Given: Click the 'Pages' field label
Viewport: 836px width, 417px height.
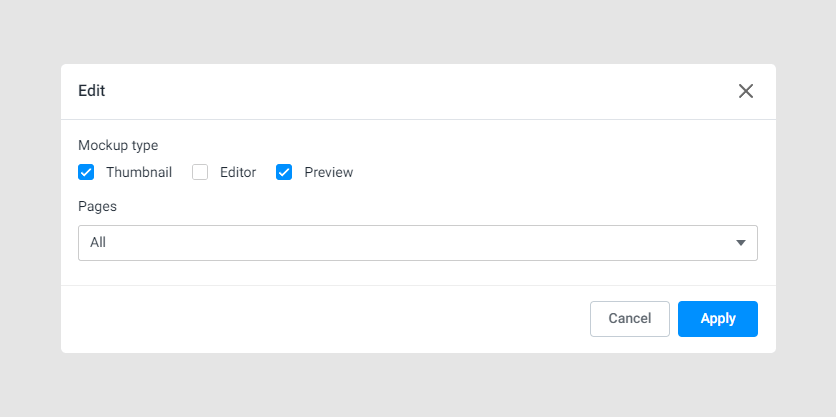Looking at the screenshot, I should (97, 206).
